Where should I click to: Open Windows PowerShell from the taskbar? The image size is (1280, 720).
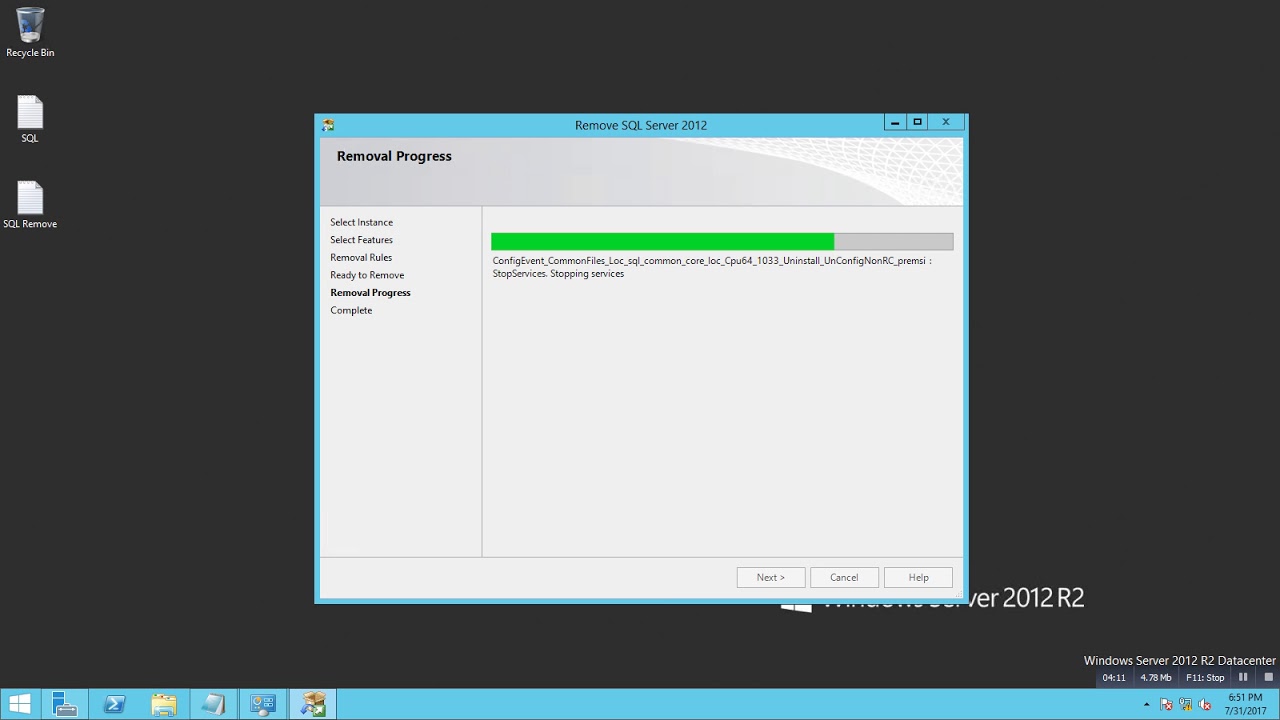[114, 704]
